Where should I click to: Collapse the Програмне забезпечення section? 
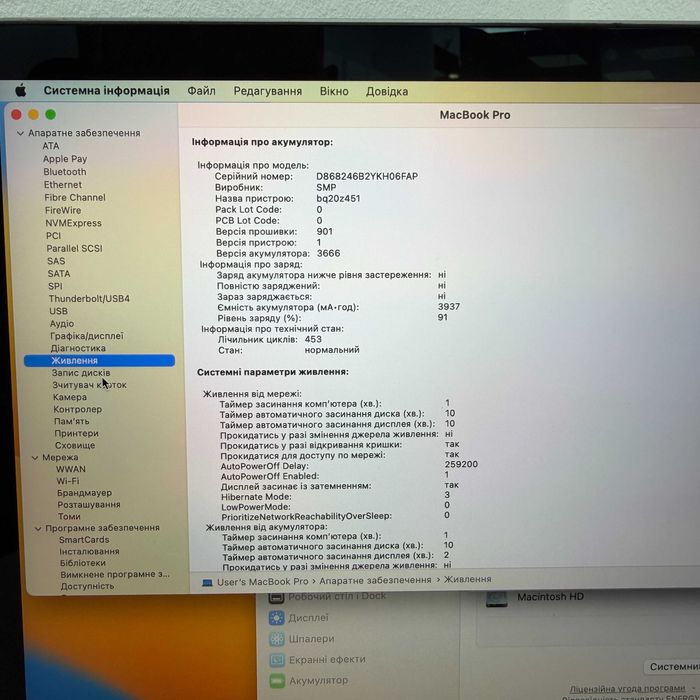(38, 528)
